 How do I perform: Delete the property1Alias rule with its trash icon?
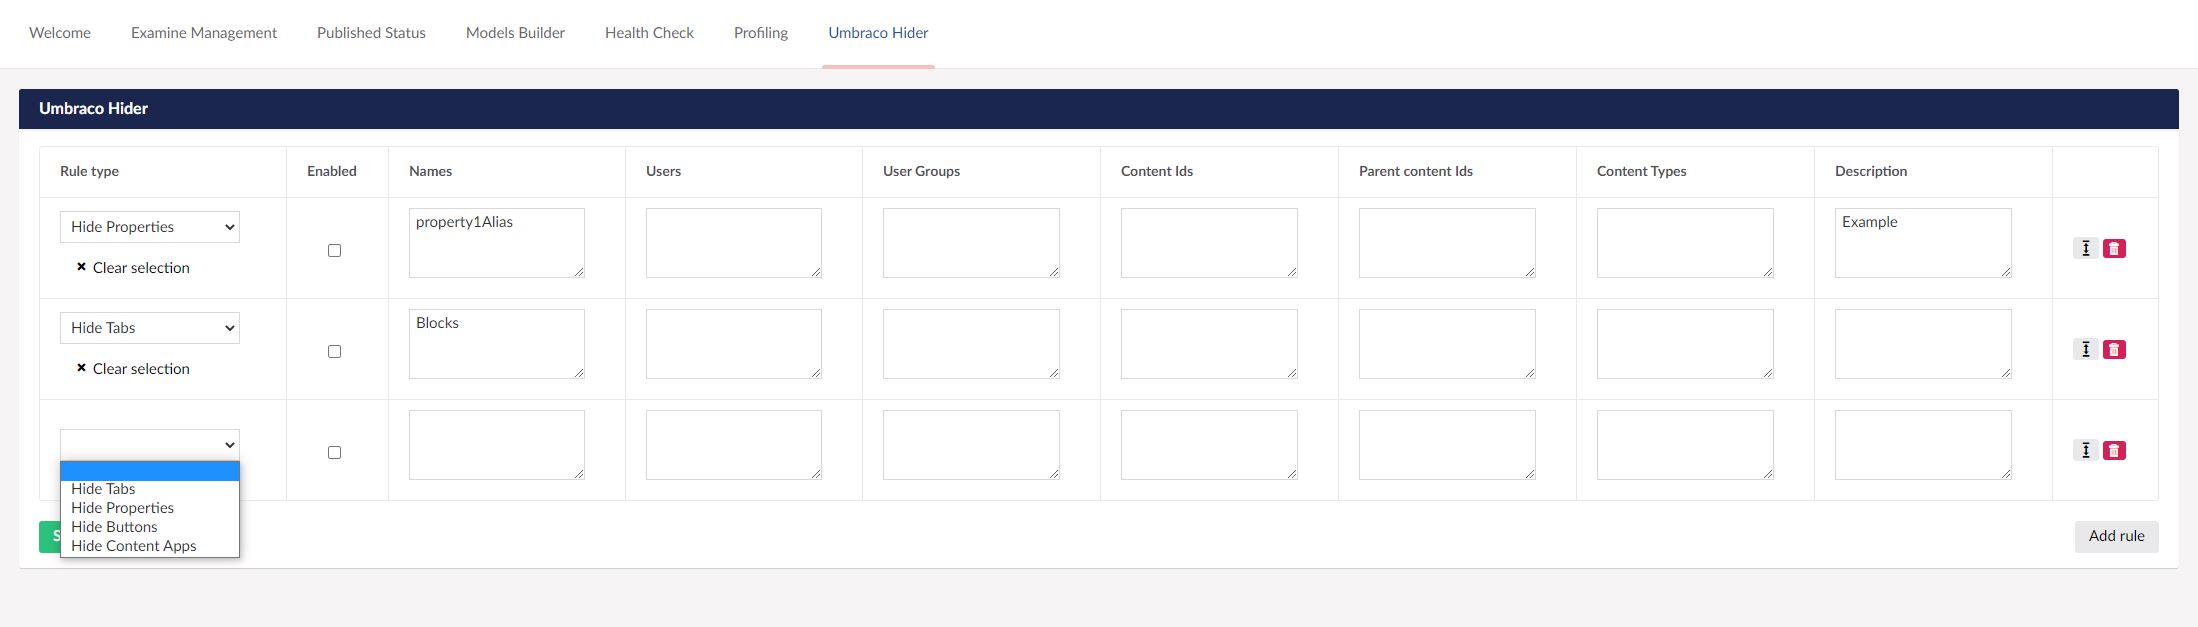2114,248
